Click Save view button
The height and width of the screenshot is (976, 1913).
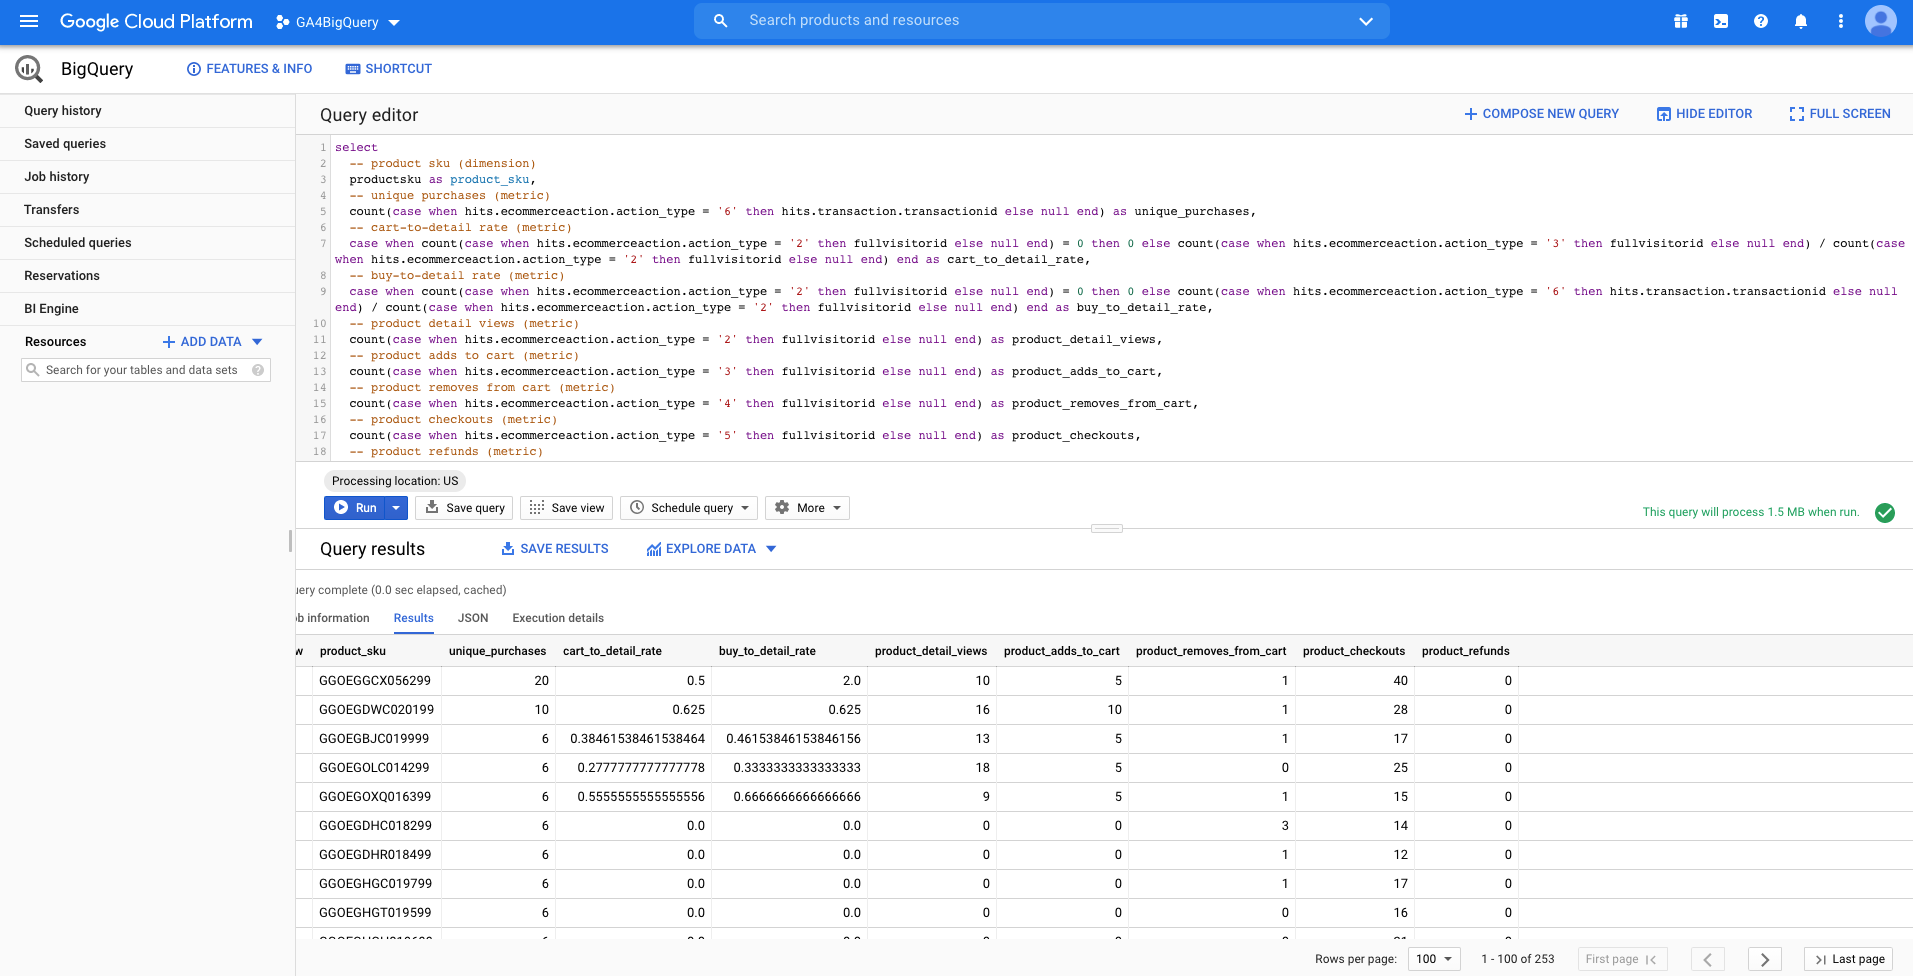(567, 508)
